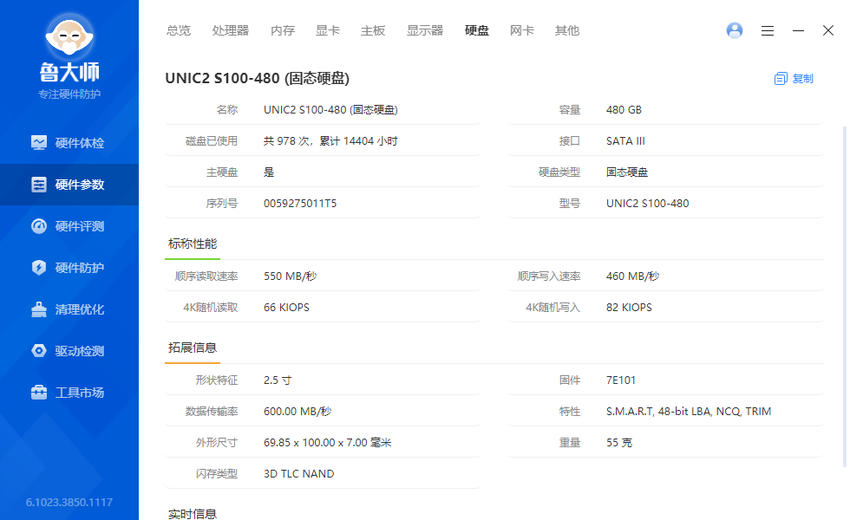Click the sequential read value 550 MB/秒
Image resolution: width=850 pixels, height=520 pixels.
[290, 276]
